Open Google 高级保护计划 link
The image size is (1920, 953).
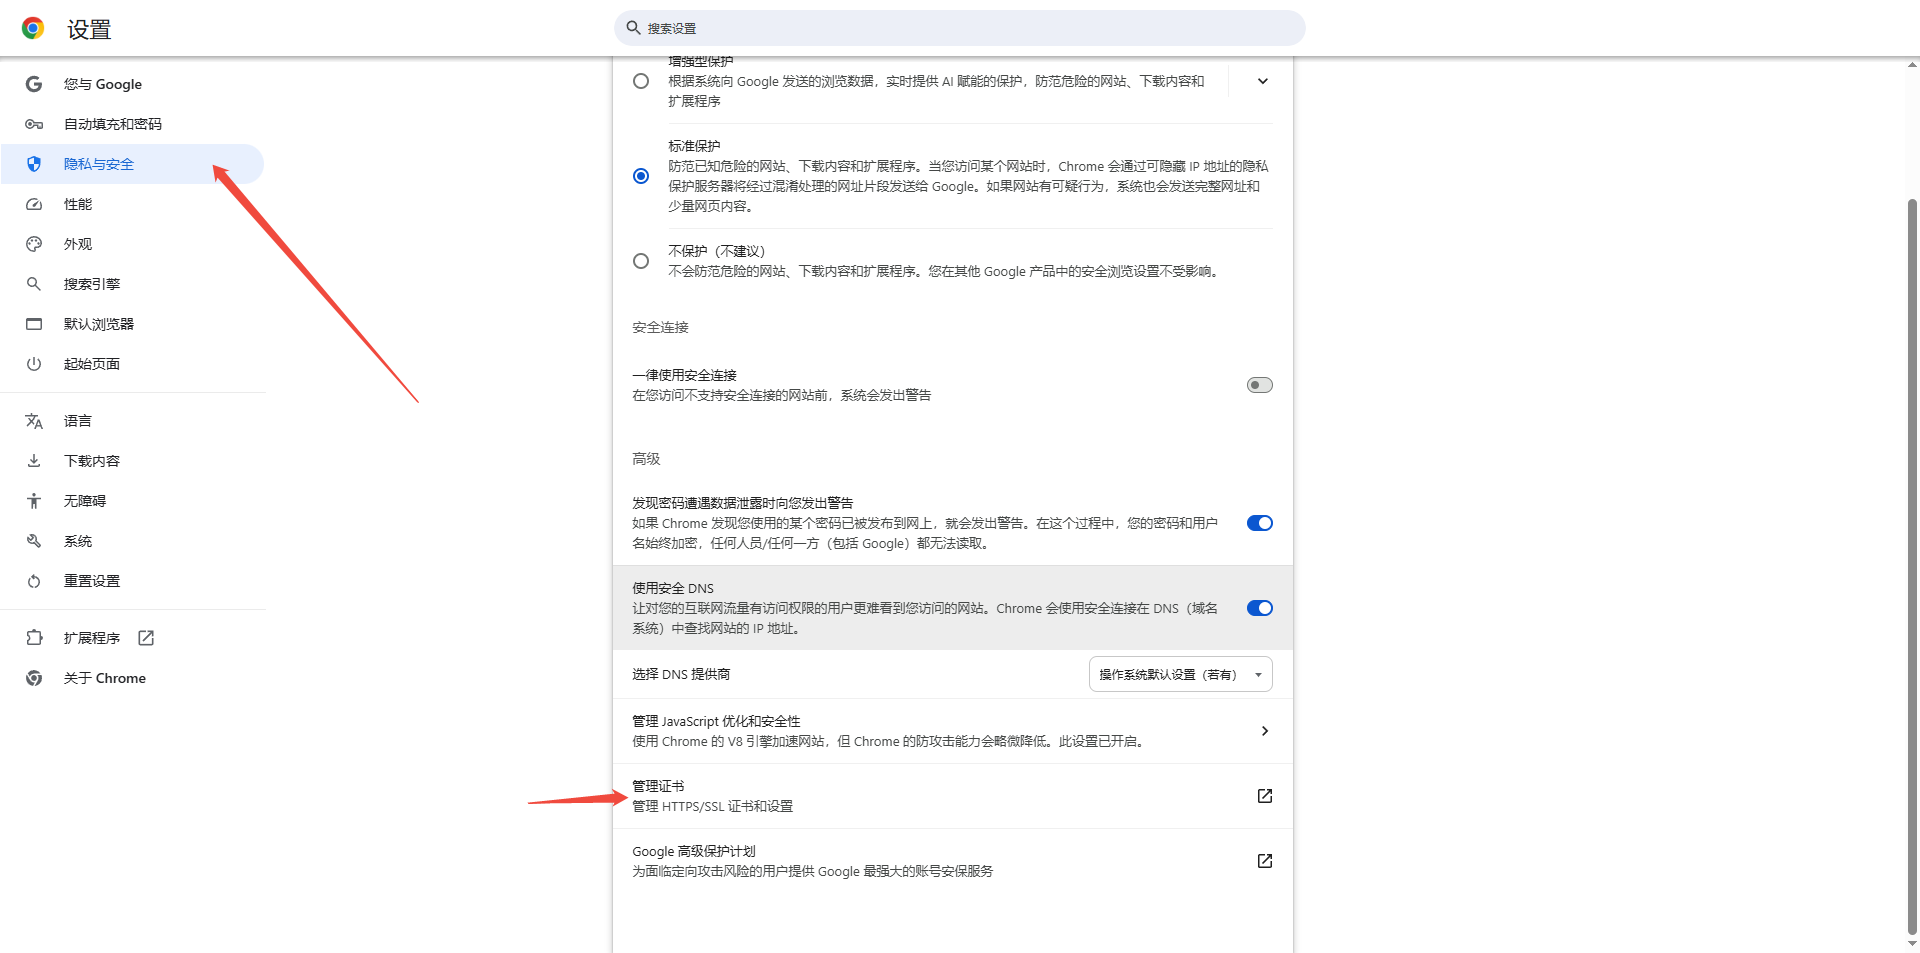[1264, 861]
